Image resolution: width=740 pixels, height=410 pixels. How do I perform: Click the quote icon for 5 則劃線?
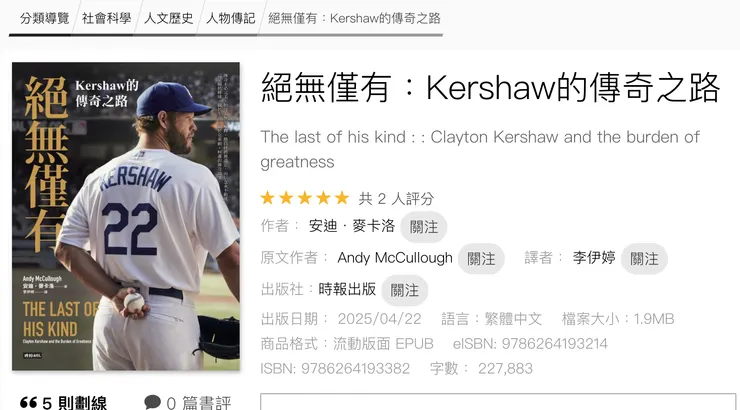28,402
